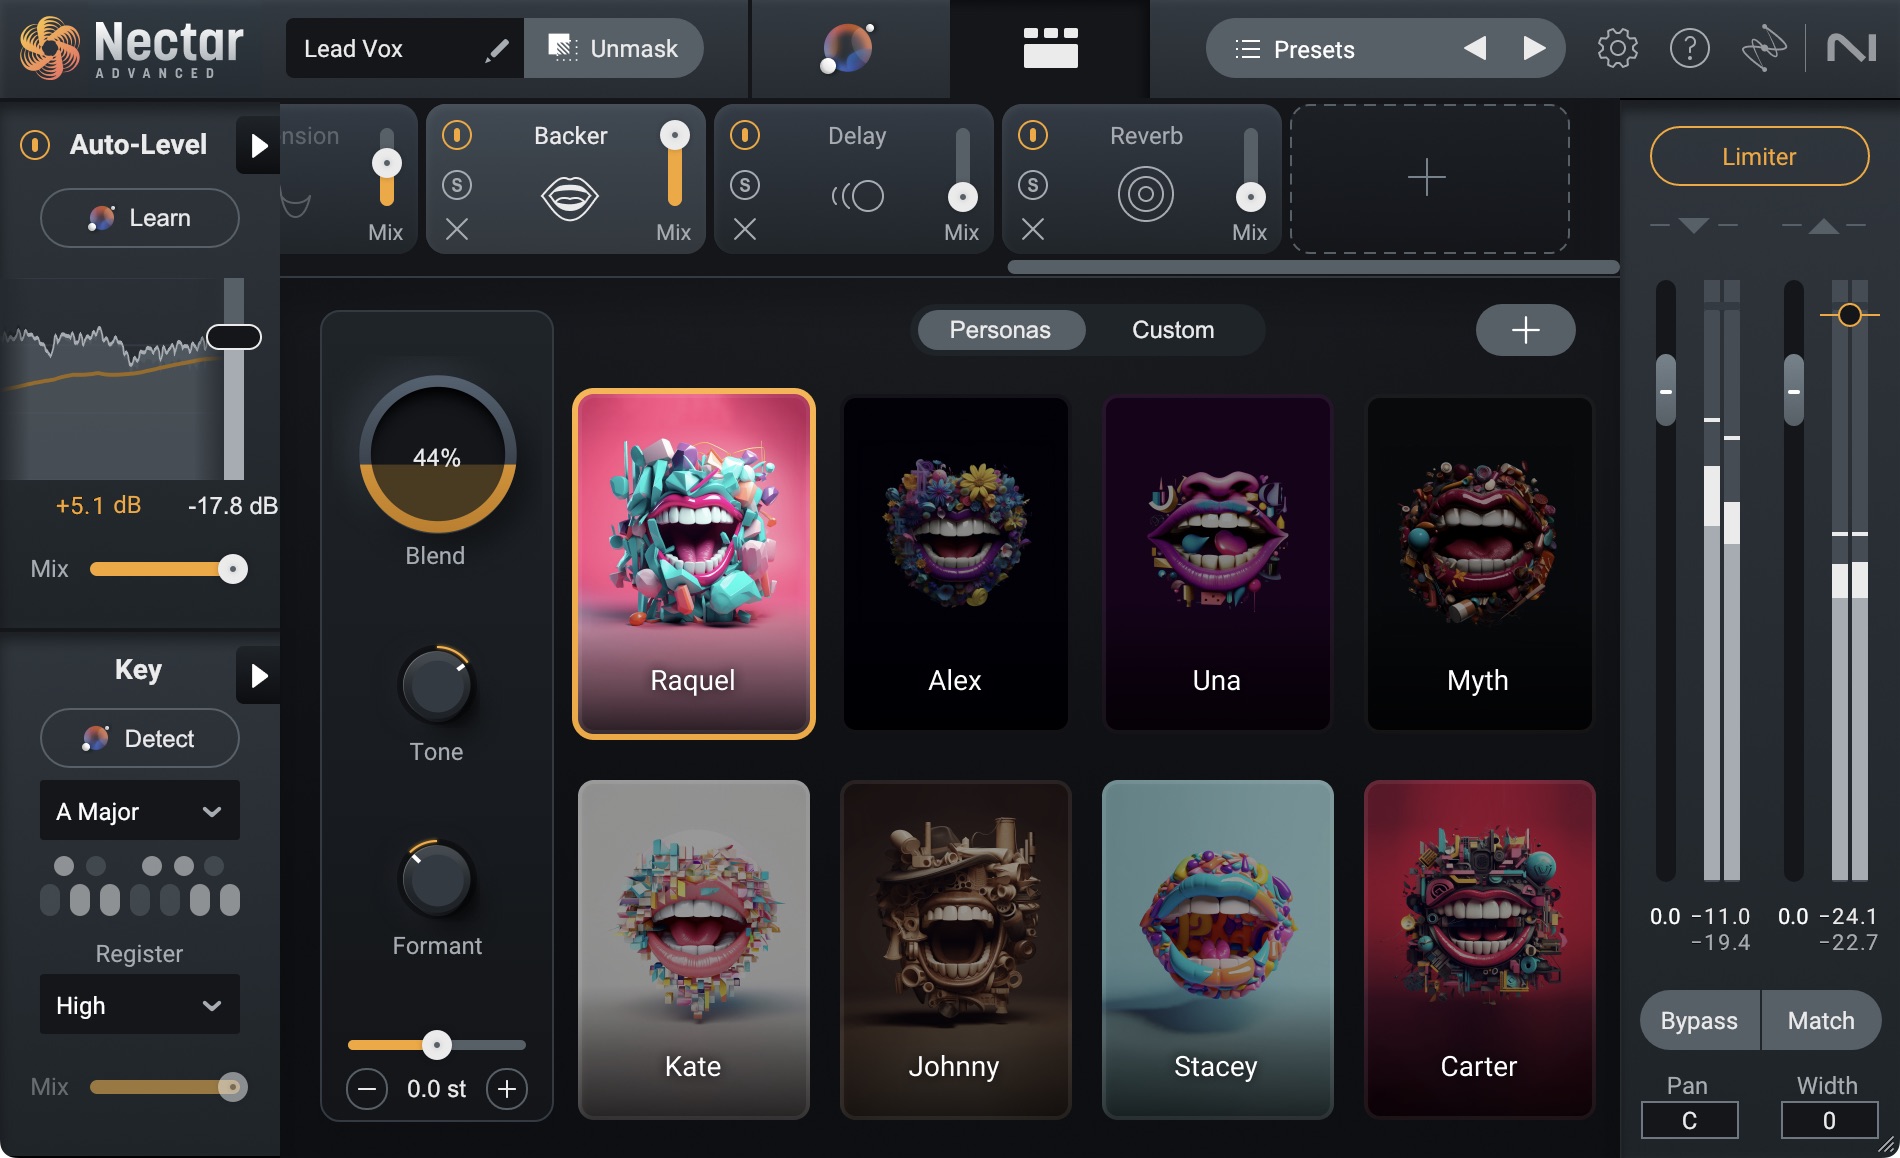Toggle the Backer module power button
This screenshot has width=1900, height=1158.
pyautogui.click(x=457, y=136)
